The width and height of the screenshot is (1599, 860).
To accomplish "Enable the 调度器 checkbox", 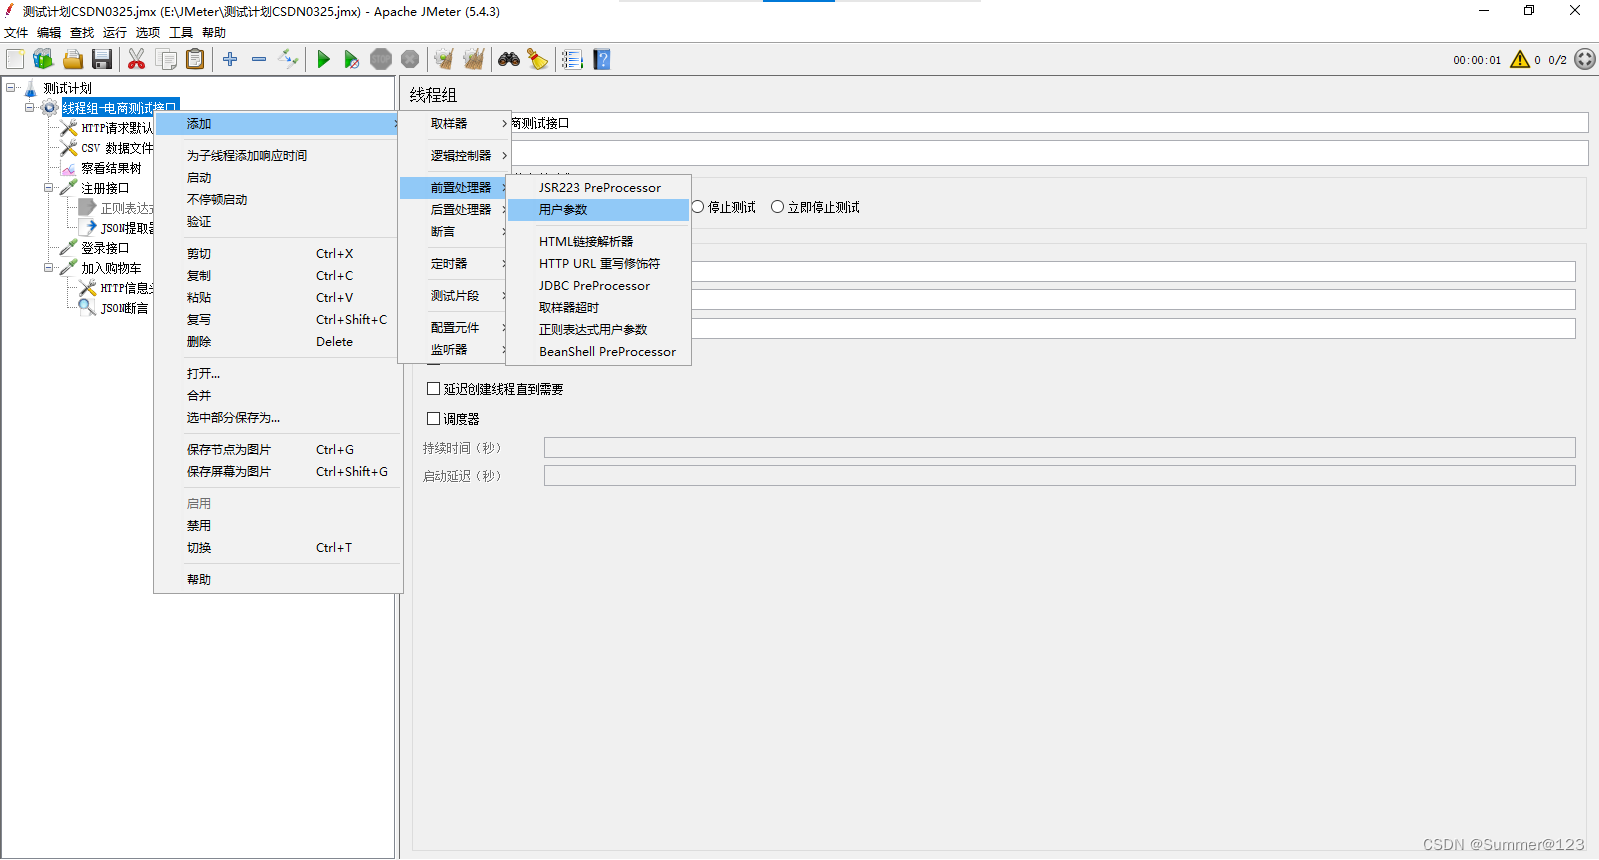I will (x=434, y=419).
